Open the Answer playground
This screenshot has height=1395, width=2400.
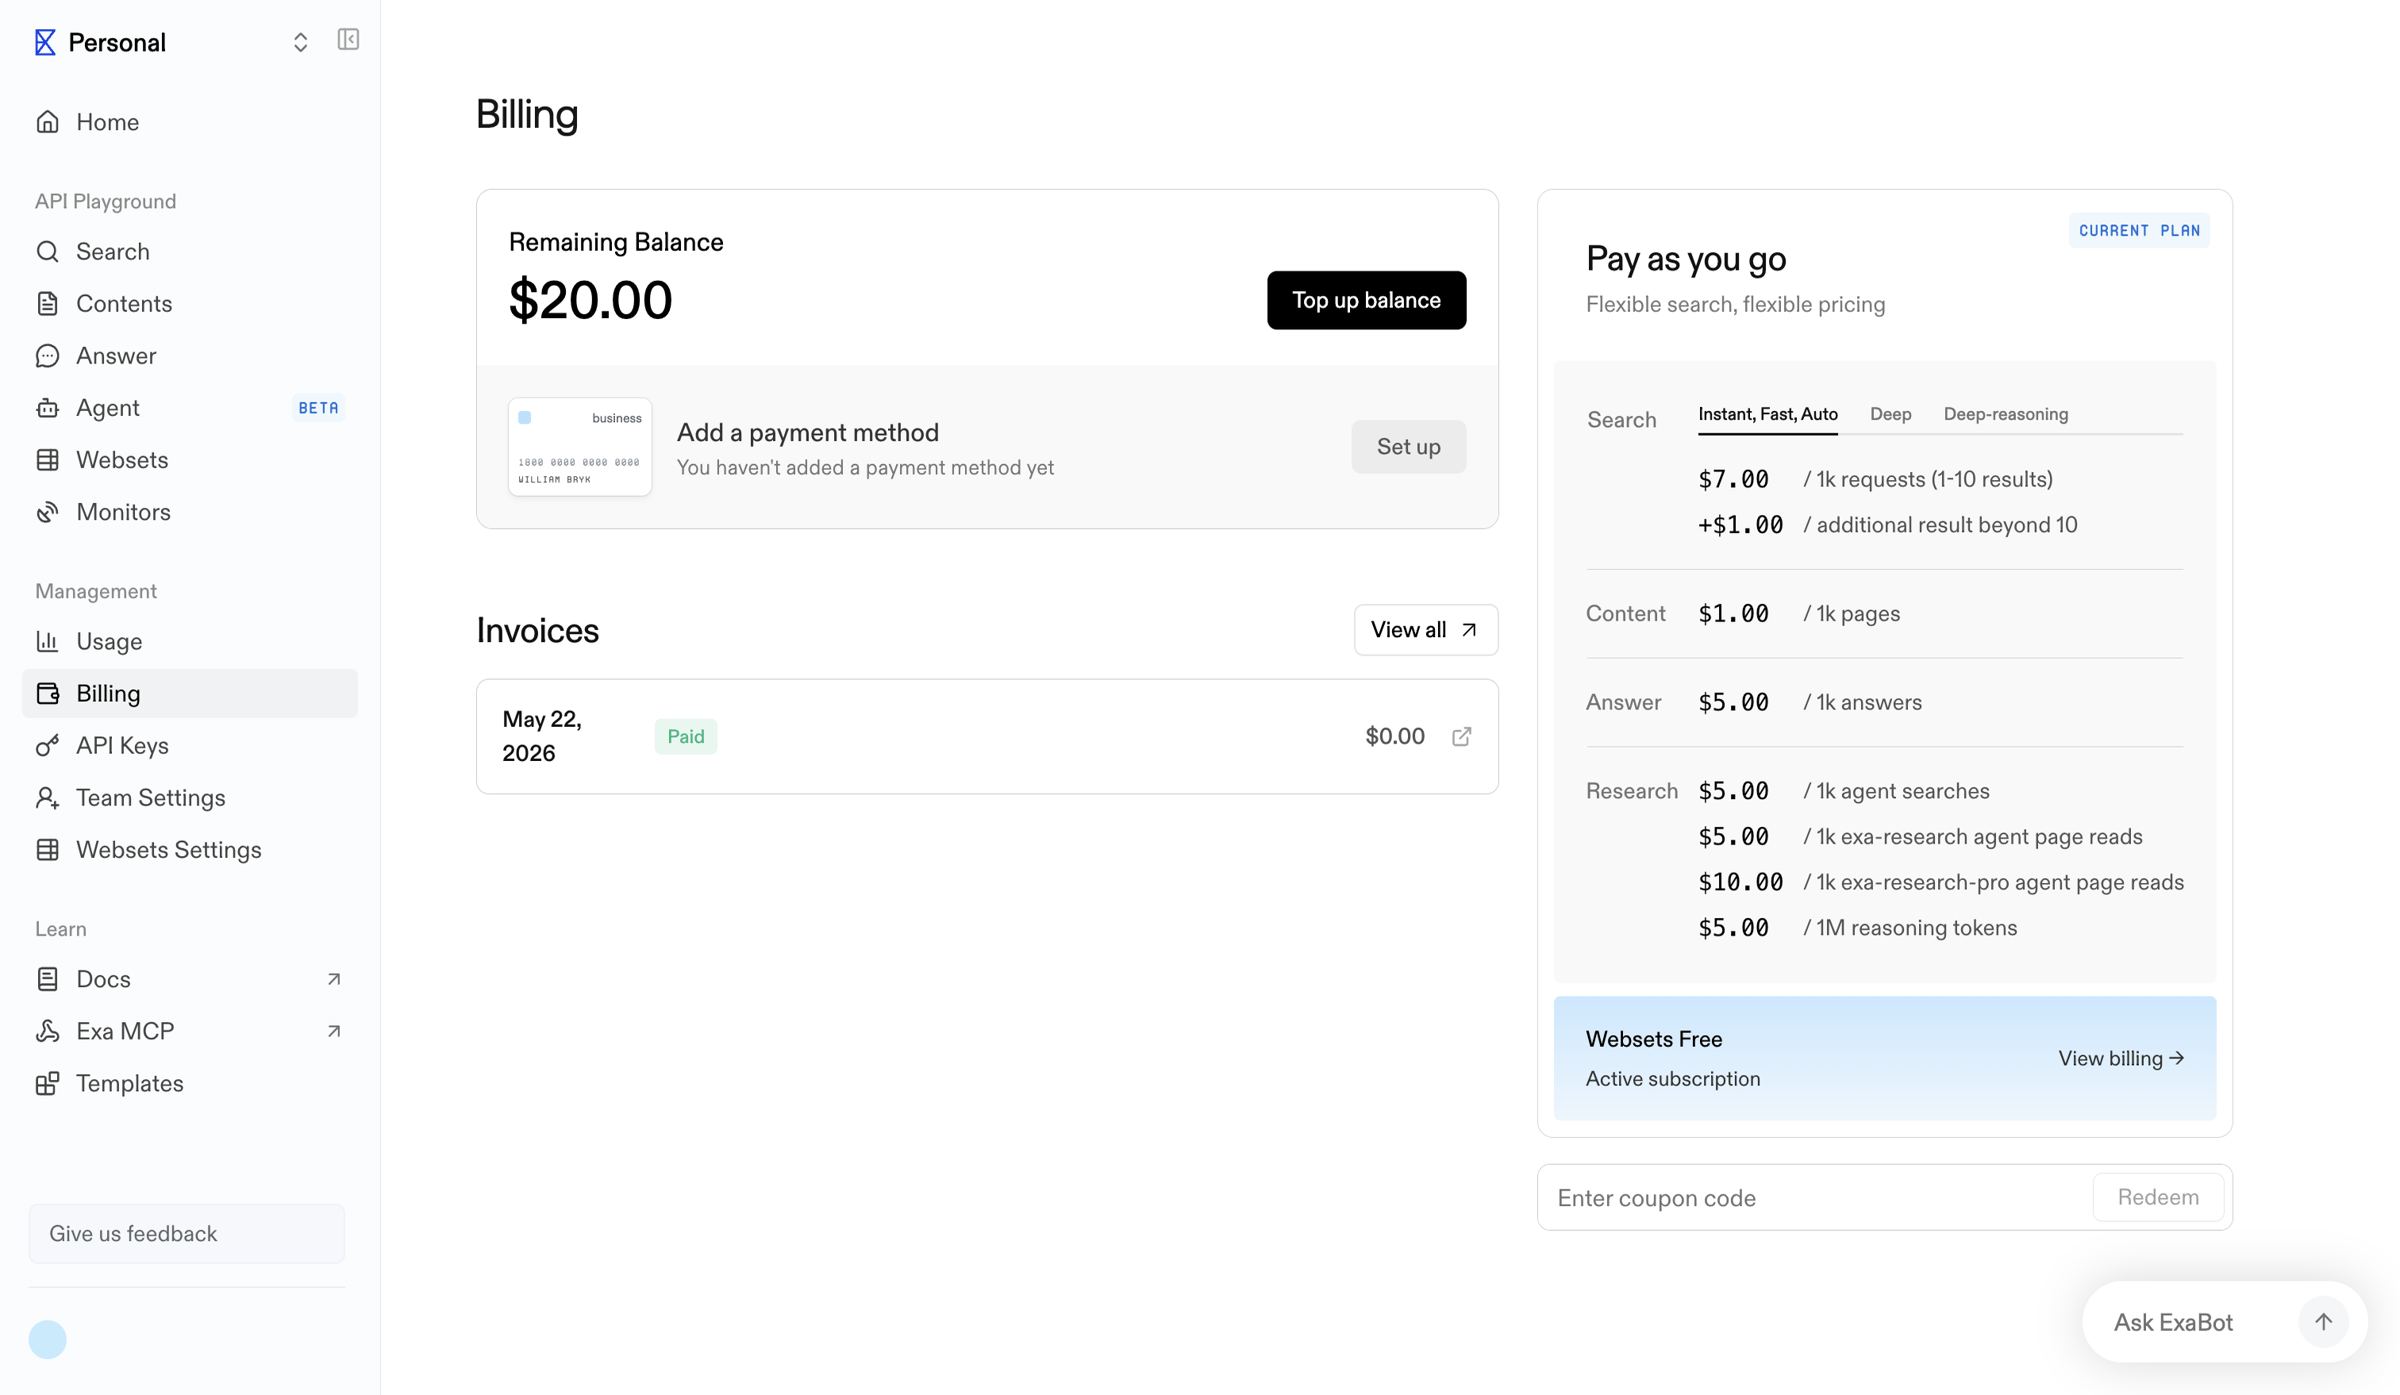(190, 355)
